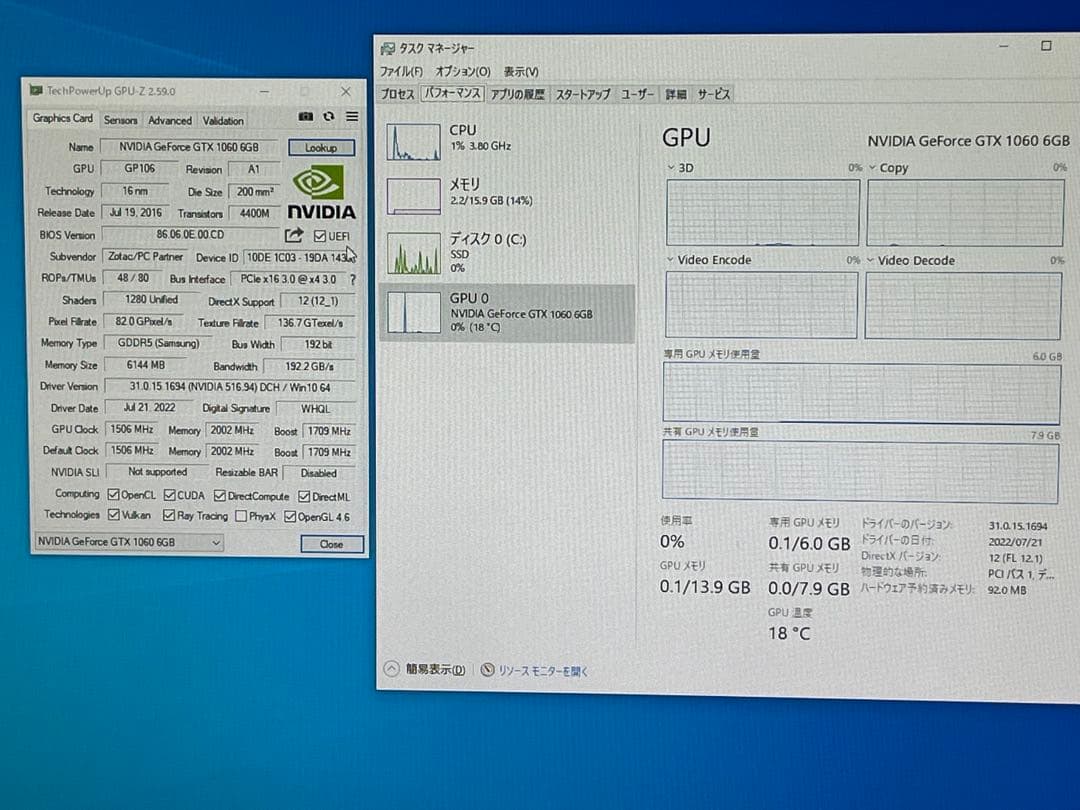This screenshot has width=1080, height=810.
Task: Switch to the Sensors tab in GPU-Z
Action: [120, 119]
